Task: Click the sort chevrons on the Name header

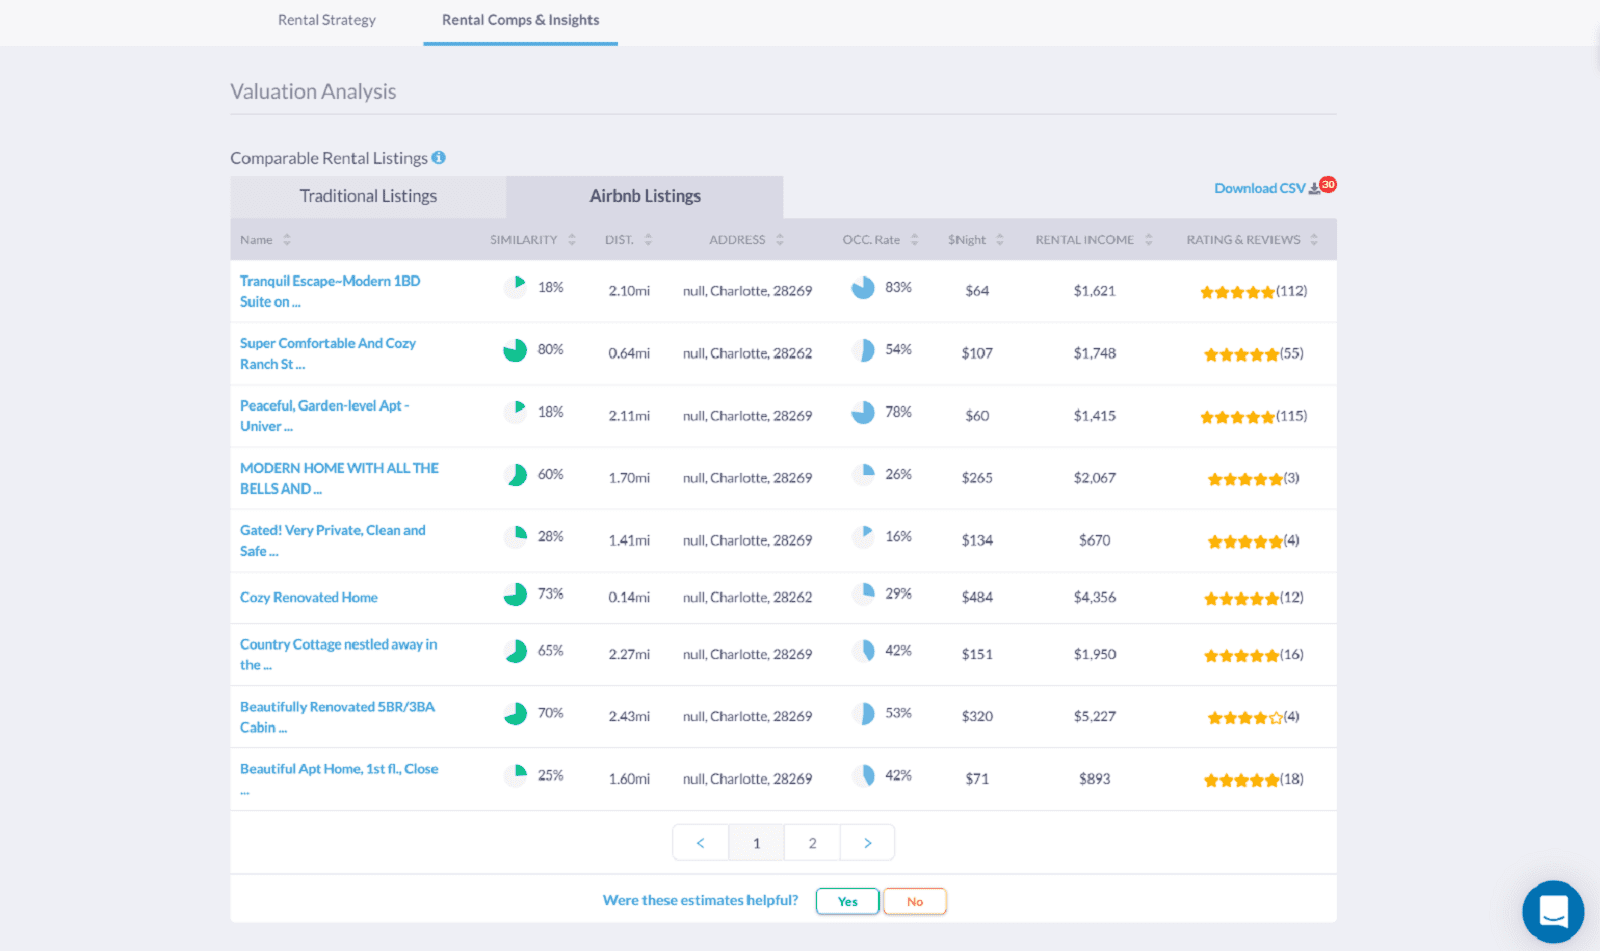Action: tap(287, 239)
